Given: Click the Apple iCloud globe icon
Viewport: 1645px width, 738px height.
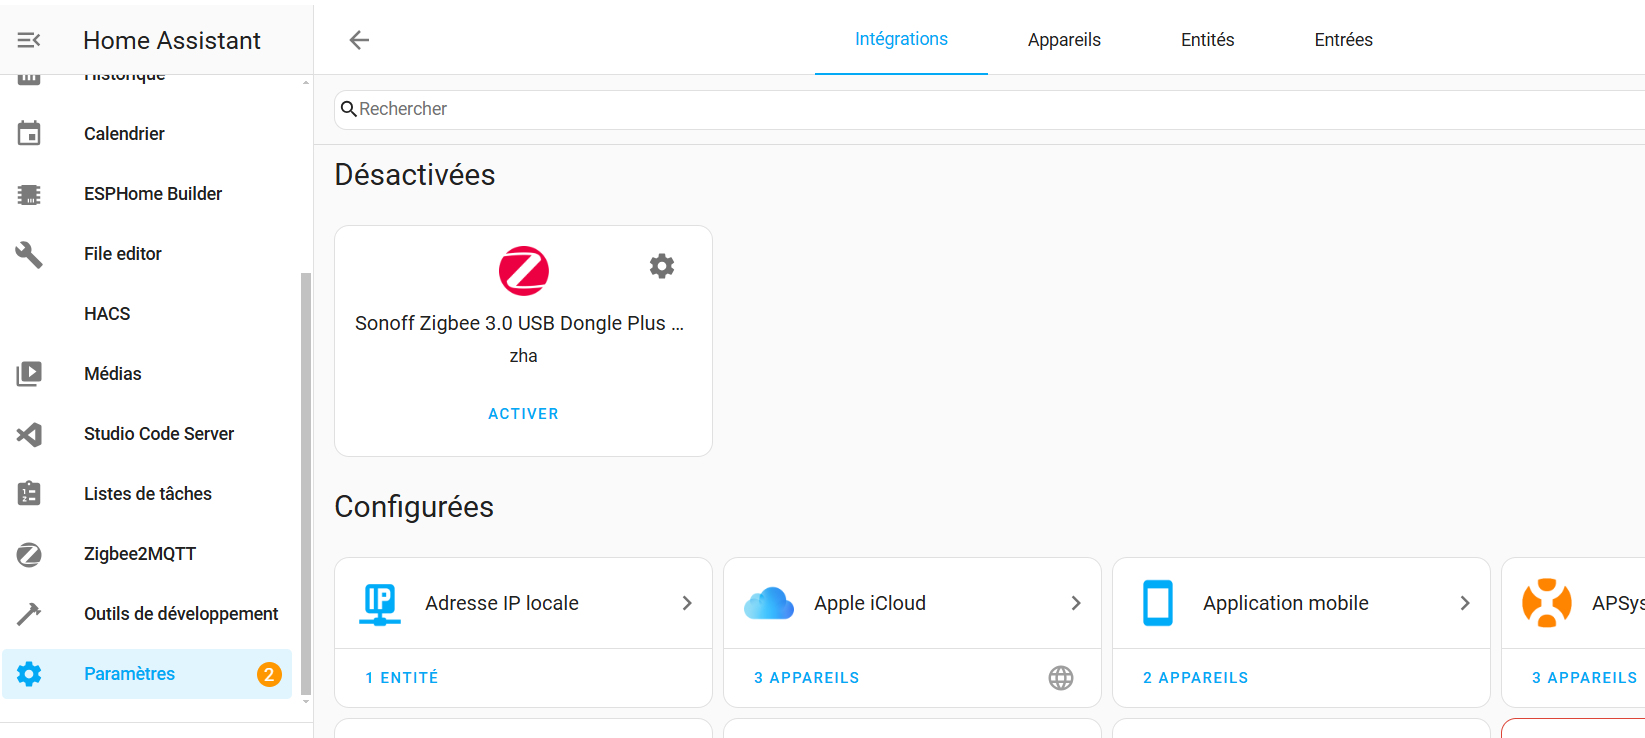Looking at the screenshot, I should 1060,678.
